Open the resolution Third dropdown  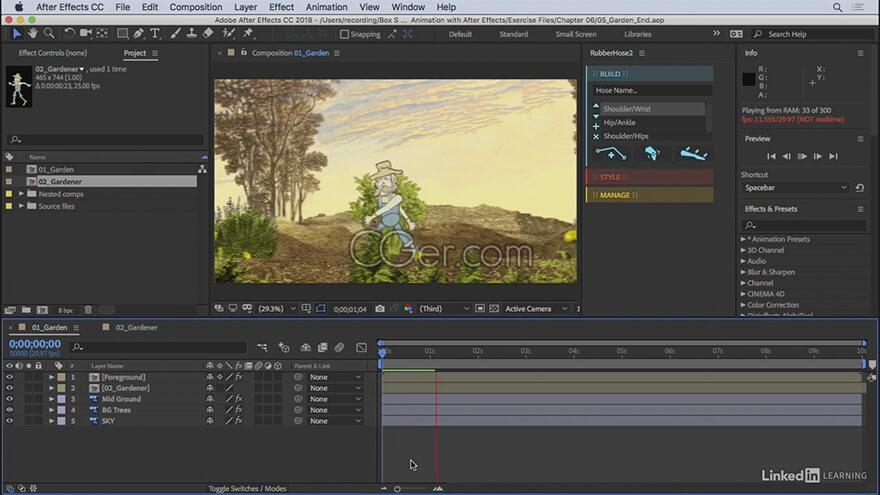point(444,309)
